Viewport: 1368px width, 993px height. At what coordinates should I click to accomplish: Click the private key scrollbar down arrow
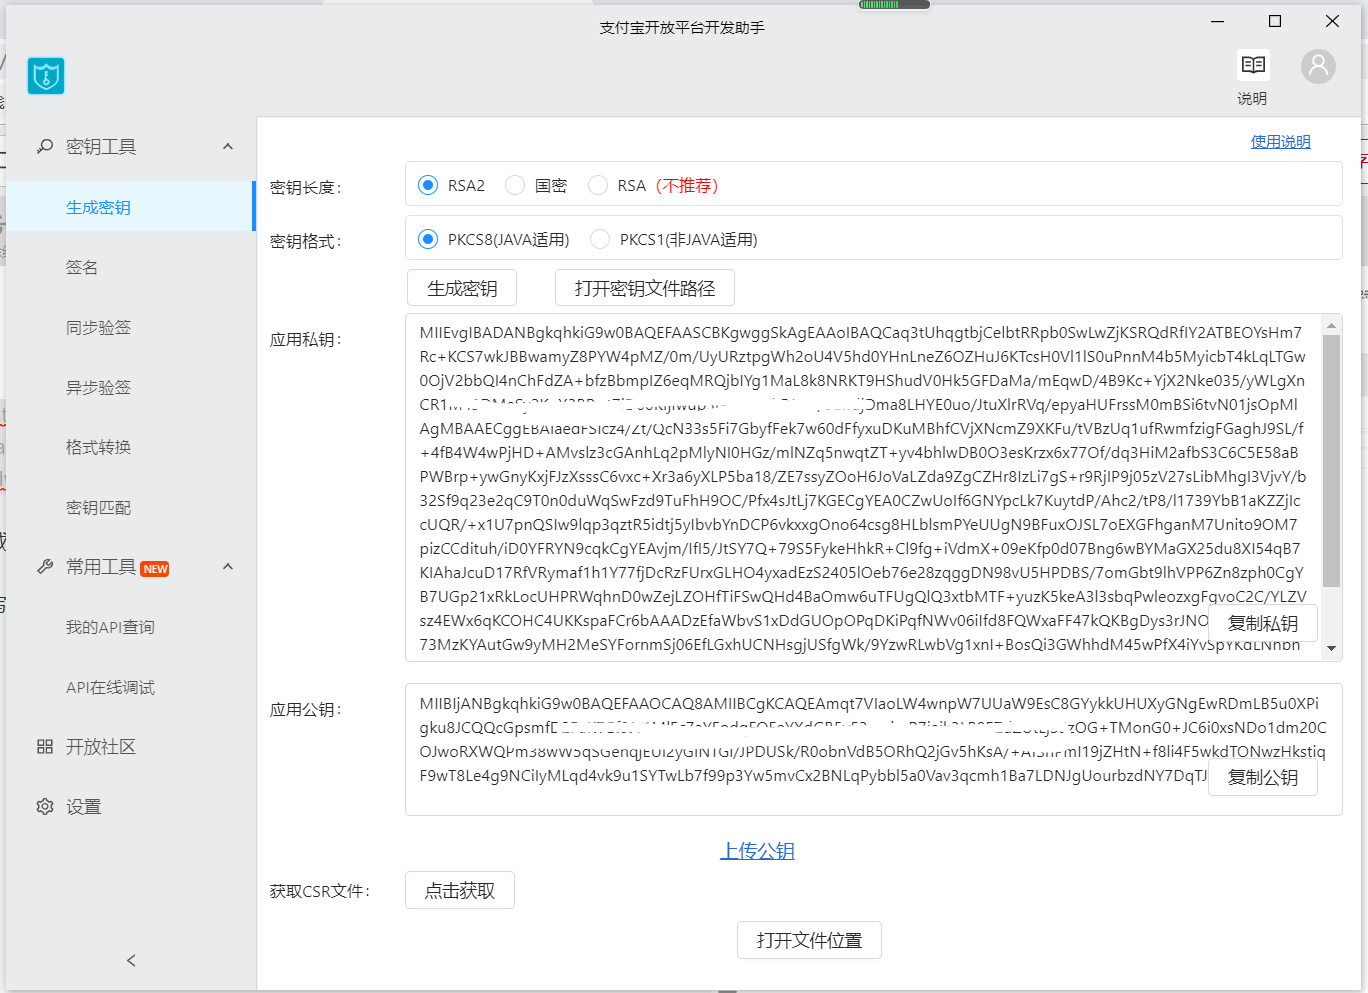click(1331, 648)
